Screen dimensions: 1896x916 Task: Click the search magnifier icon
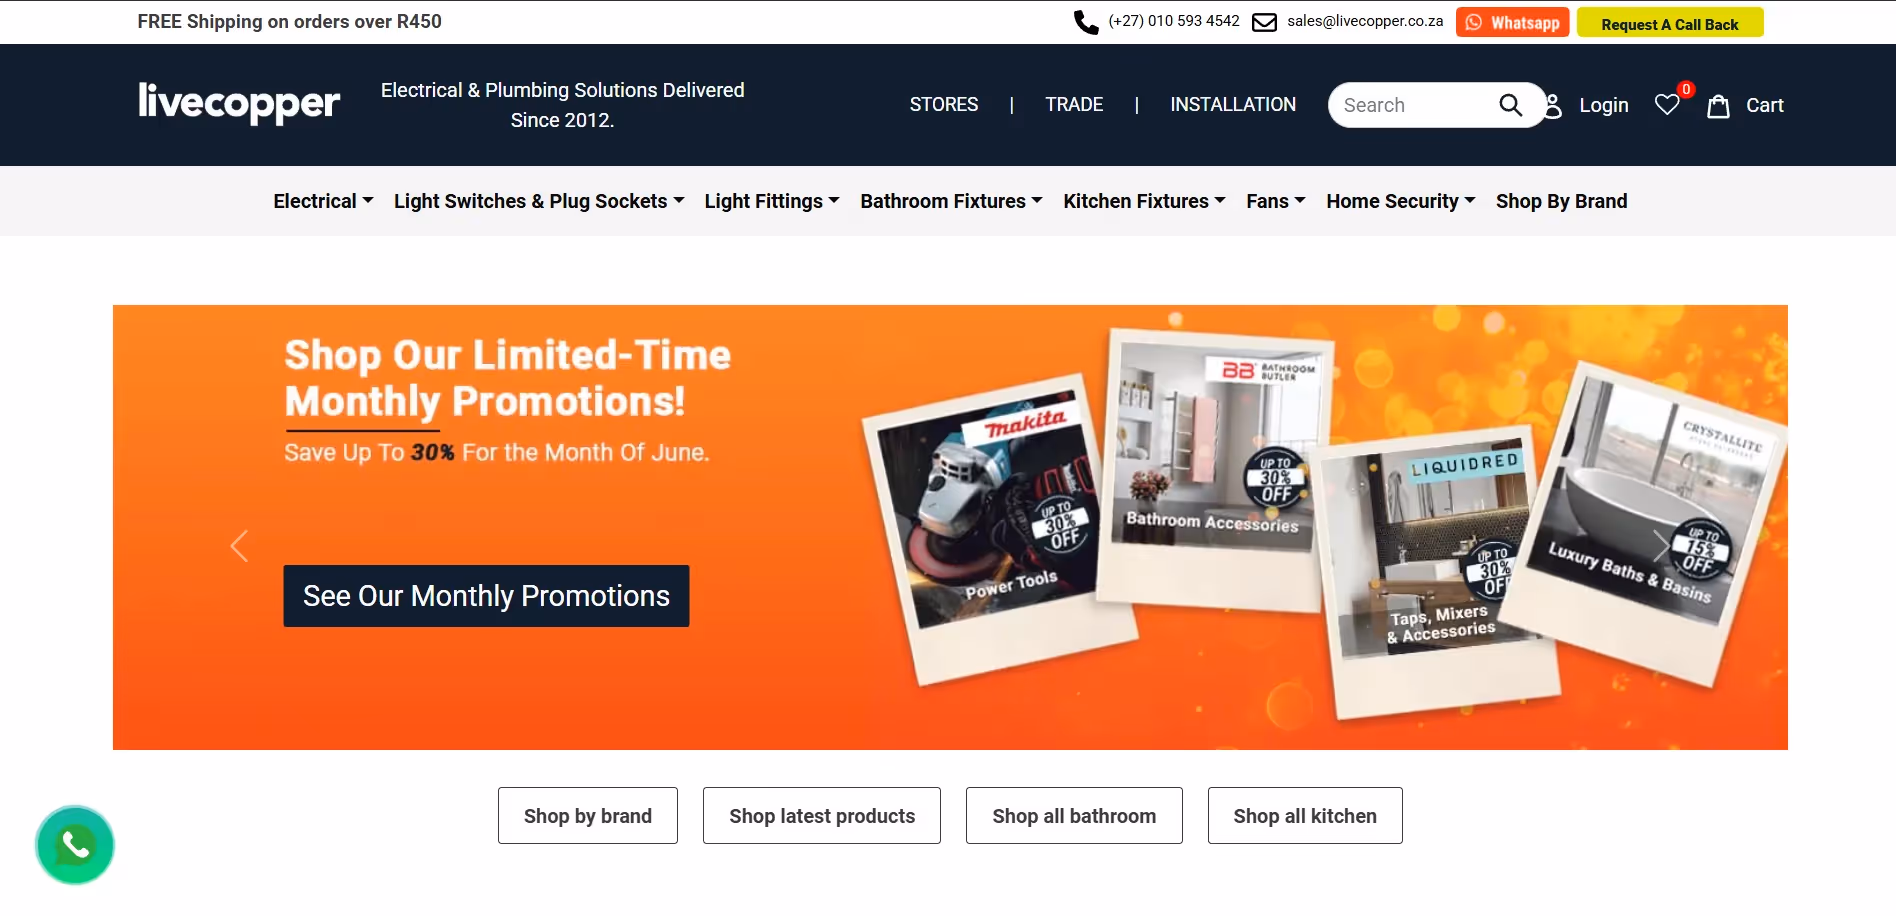[1510, 105]
